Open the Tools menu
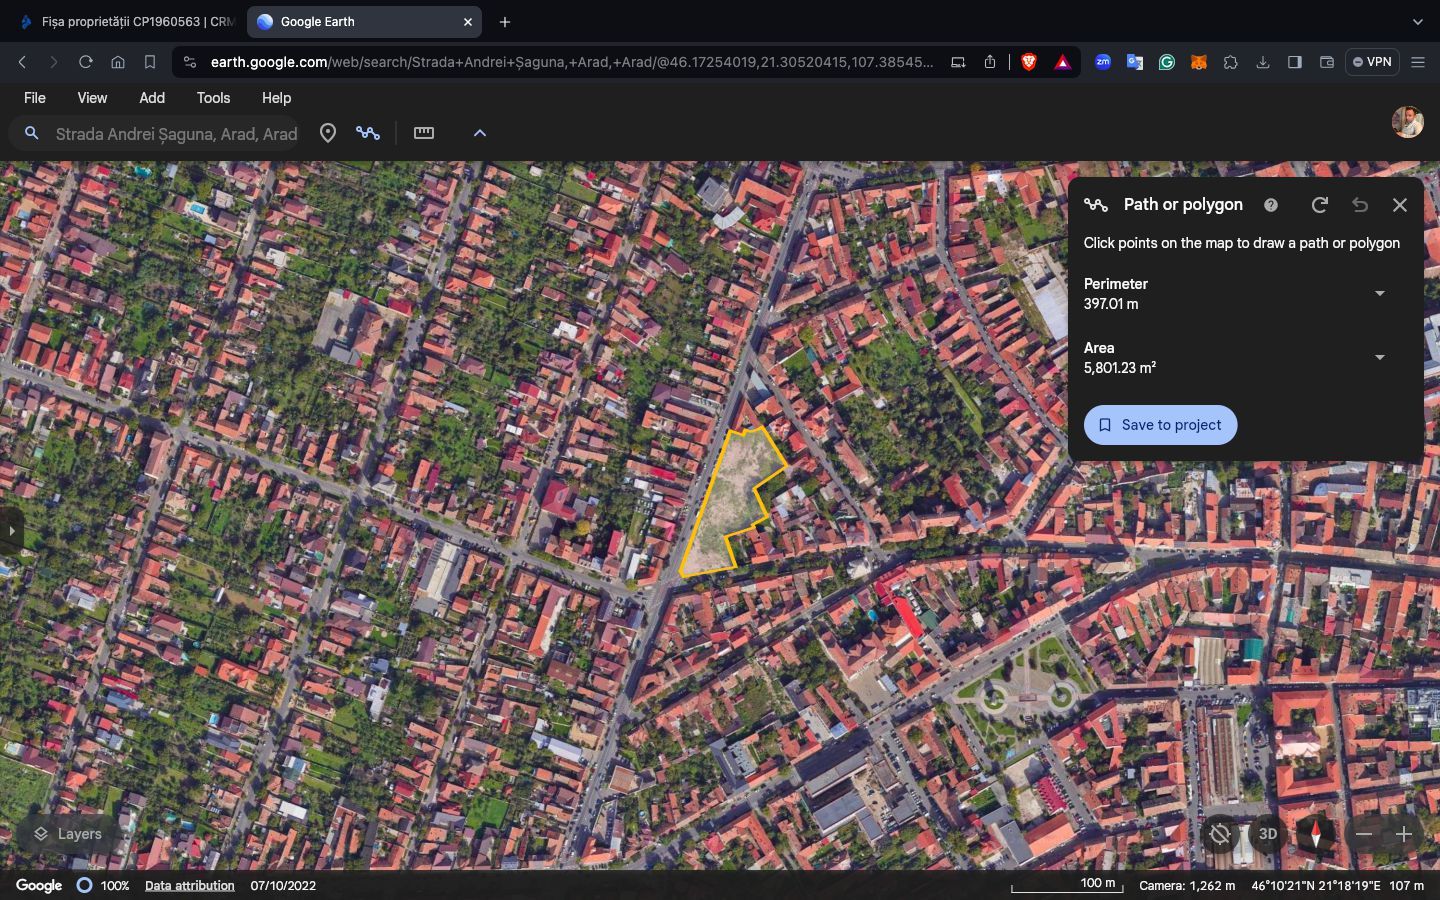 [x=213, y=98]
